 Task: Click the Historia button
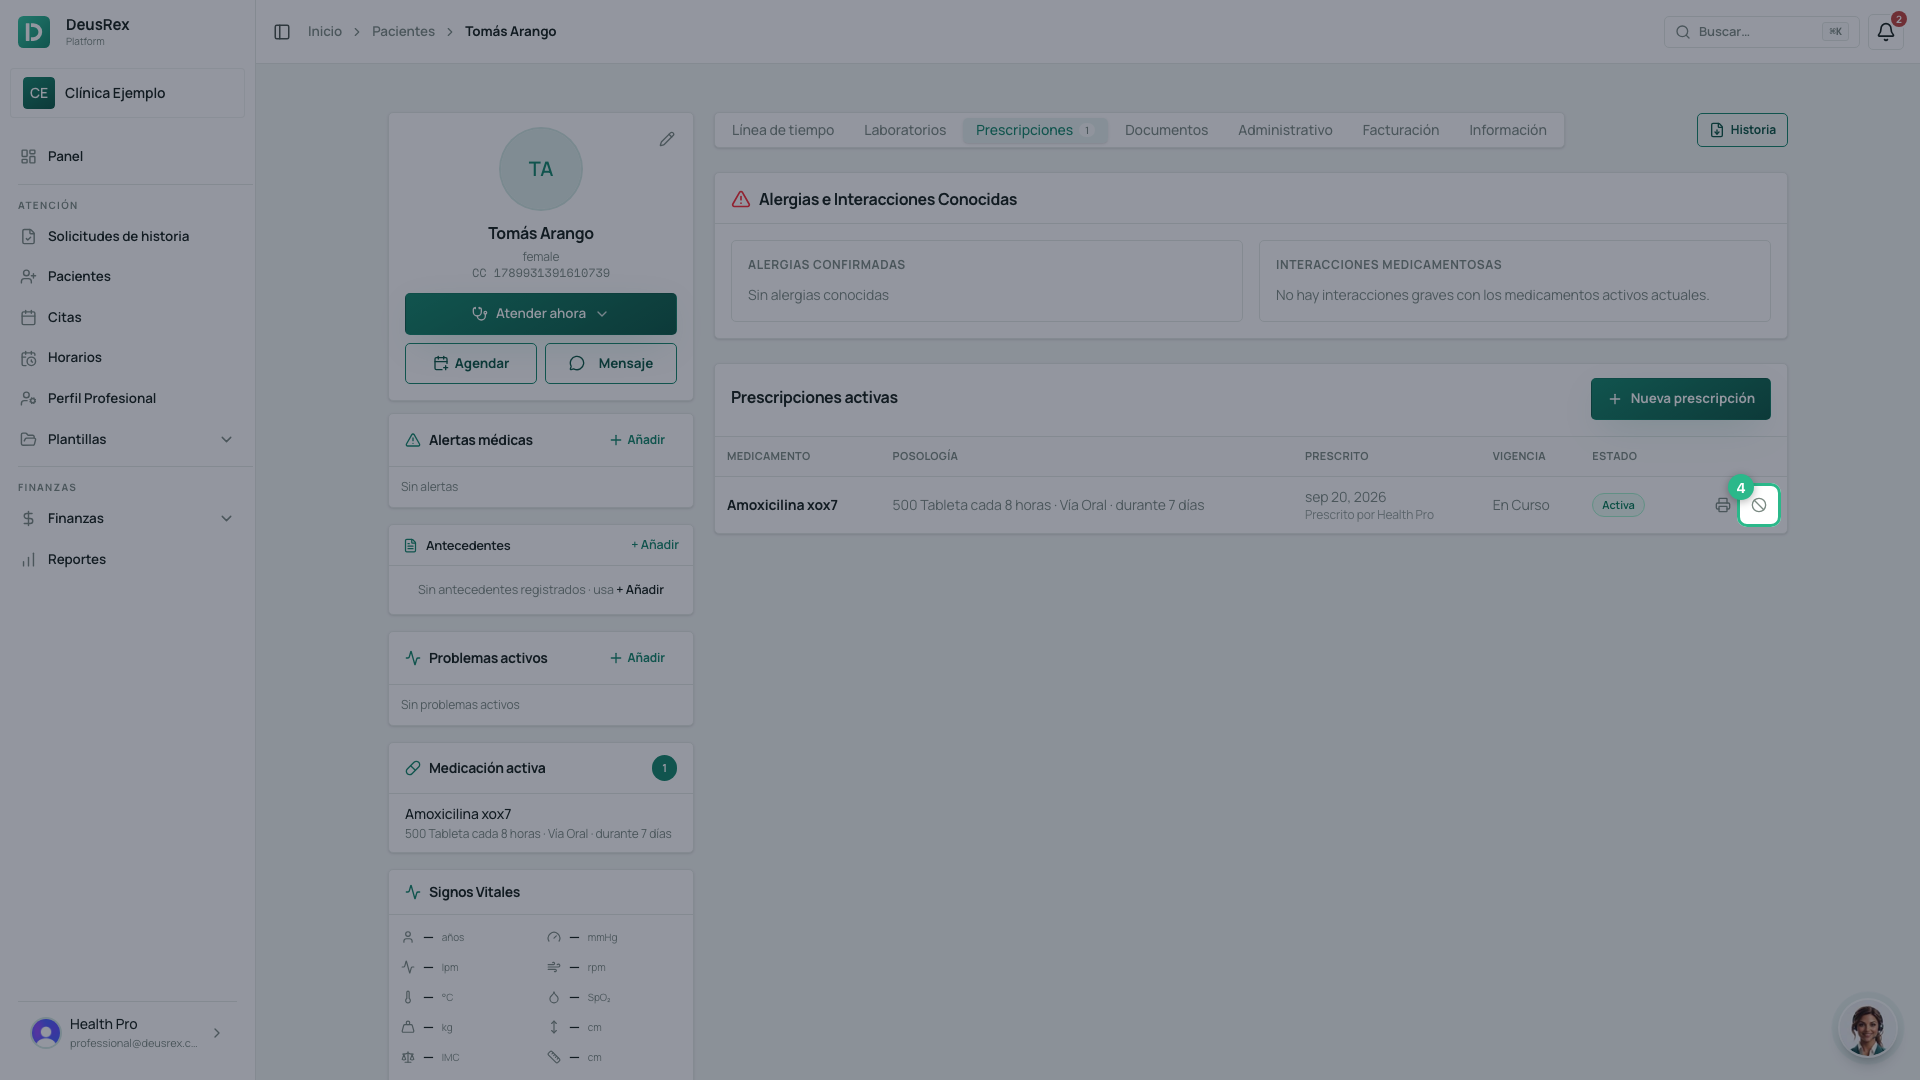click(1742, 130)
